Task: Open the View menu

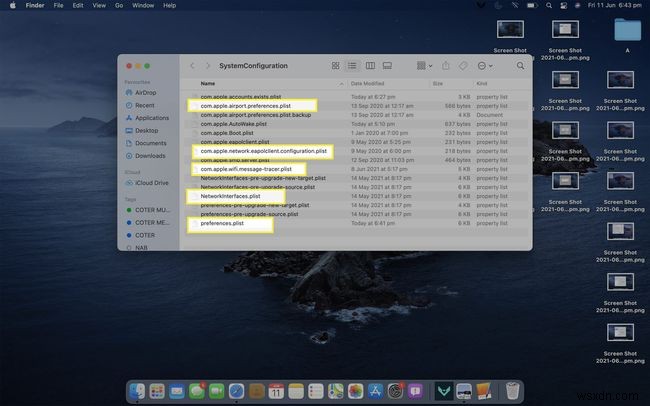Action: tap(99, 5)
